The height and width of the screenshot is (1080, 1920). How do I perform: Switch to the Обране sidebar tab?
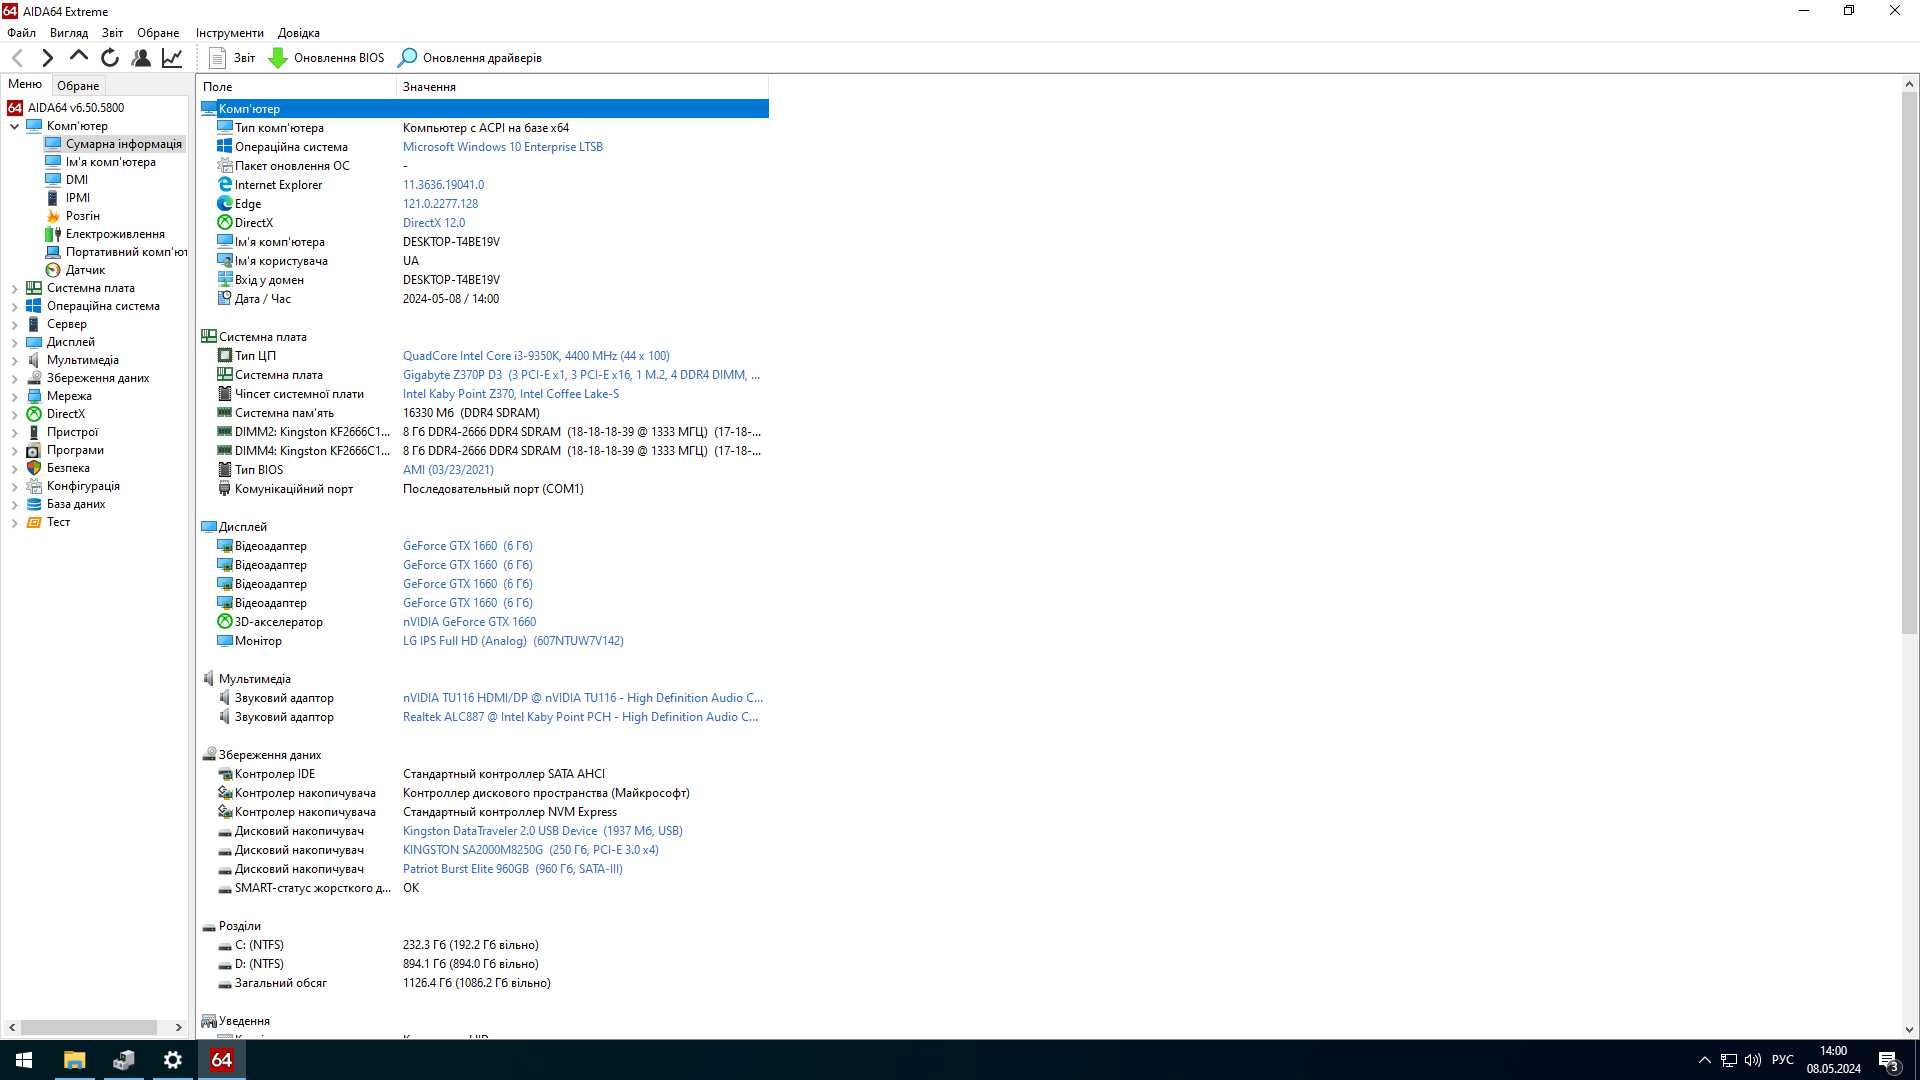(x=78, y=85)
